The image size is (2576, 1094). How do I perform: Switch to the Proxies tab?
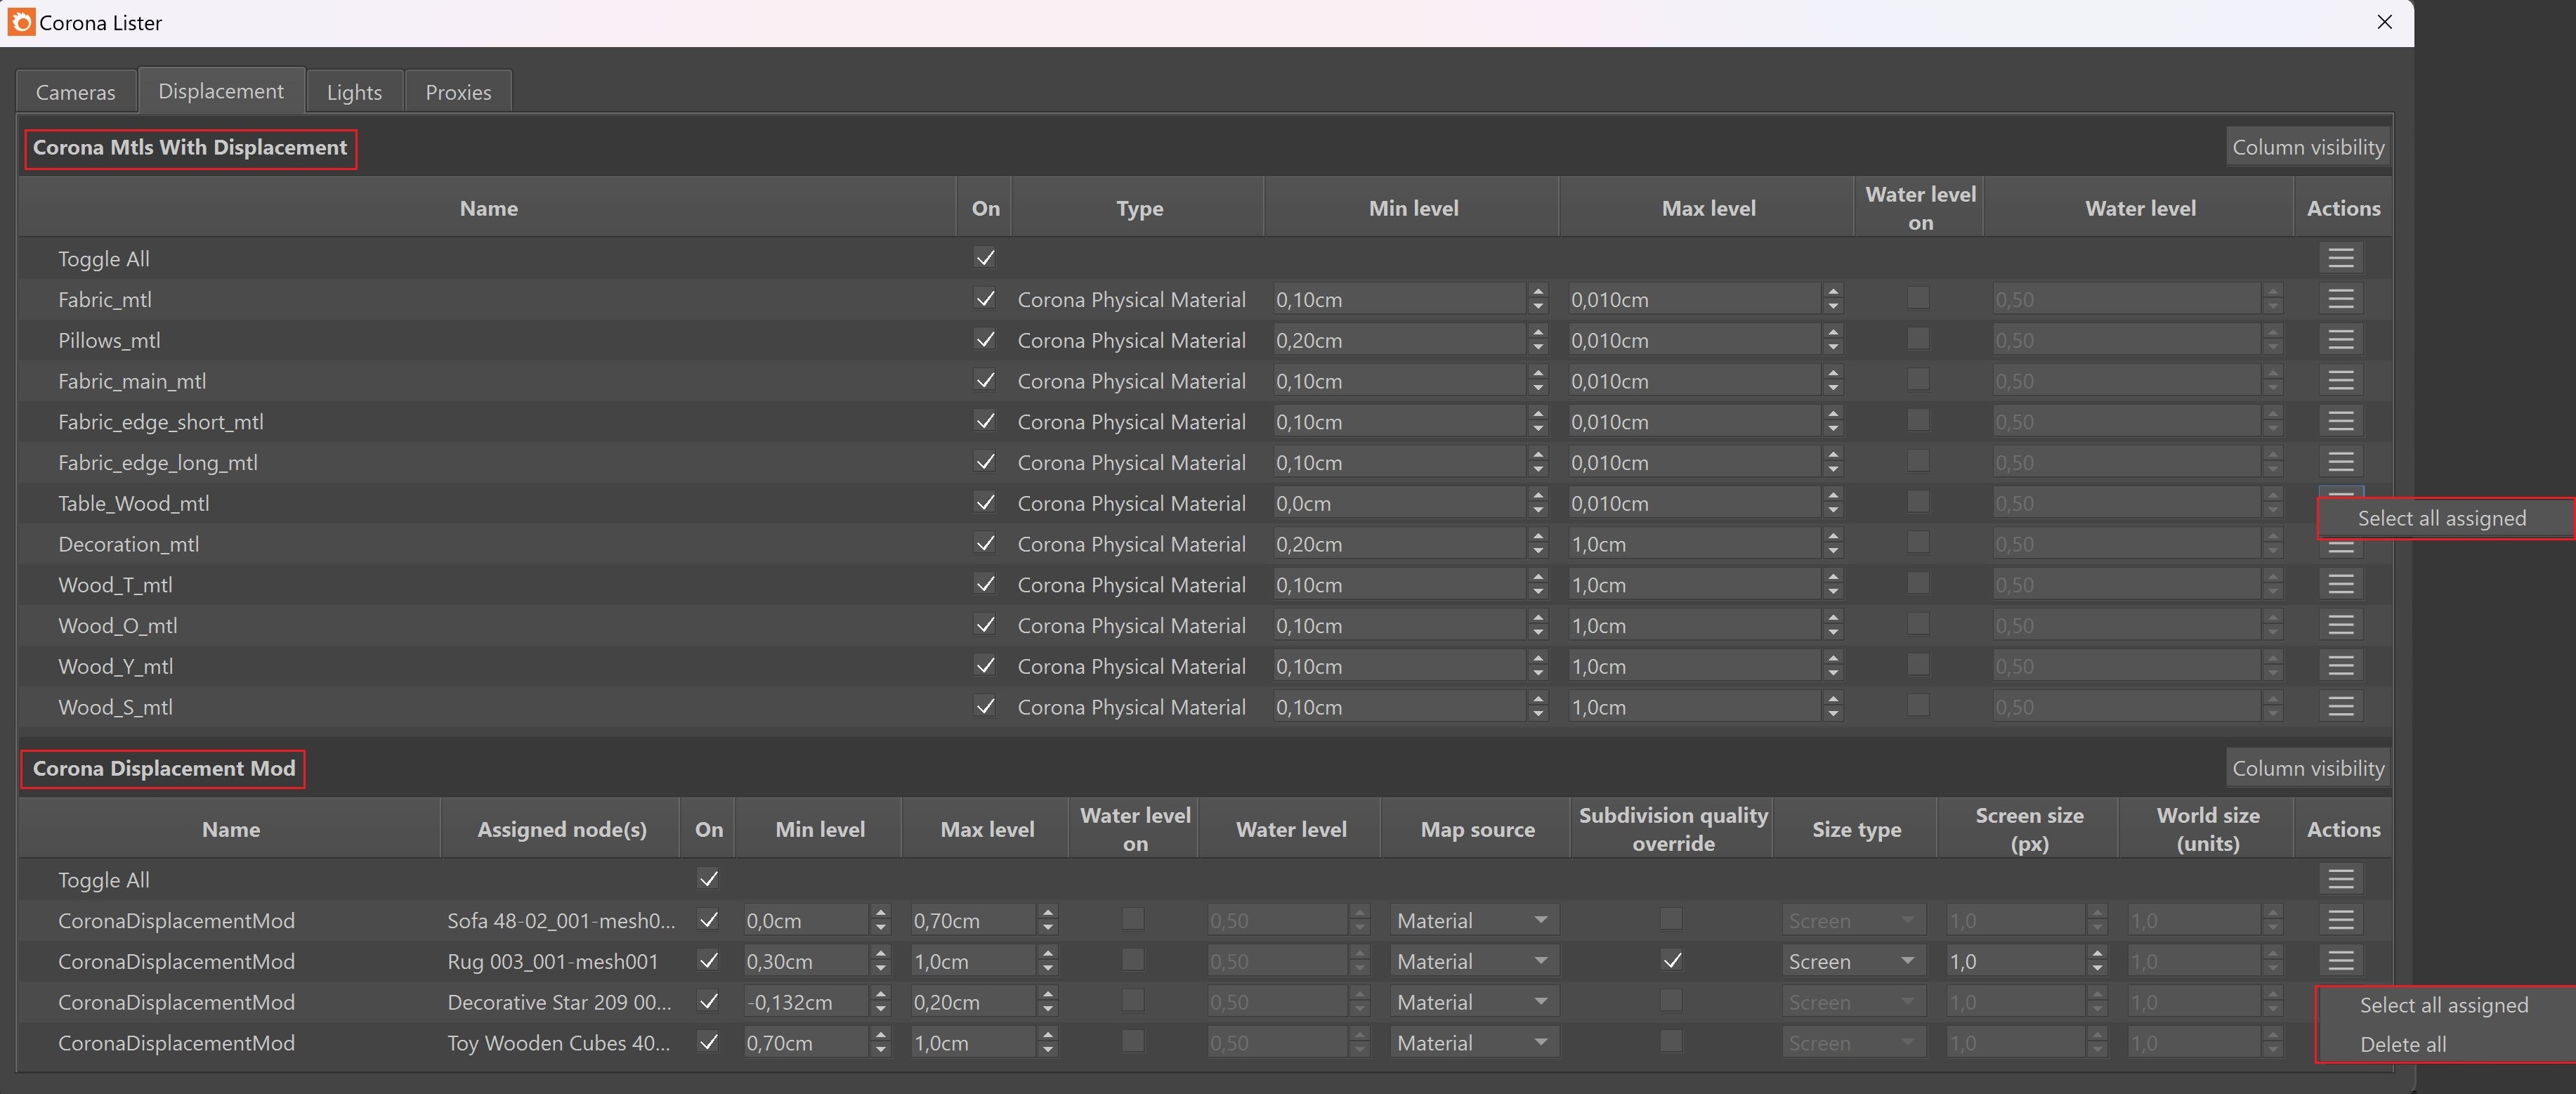(458, 92)
